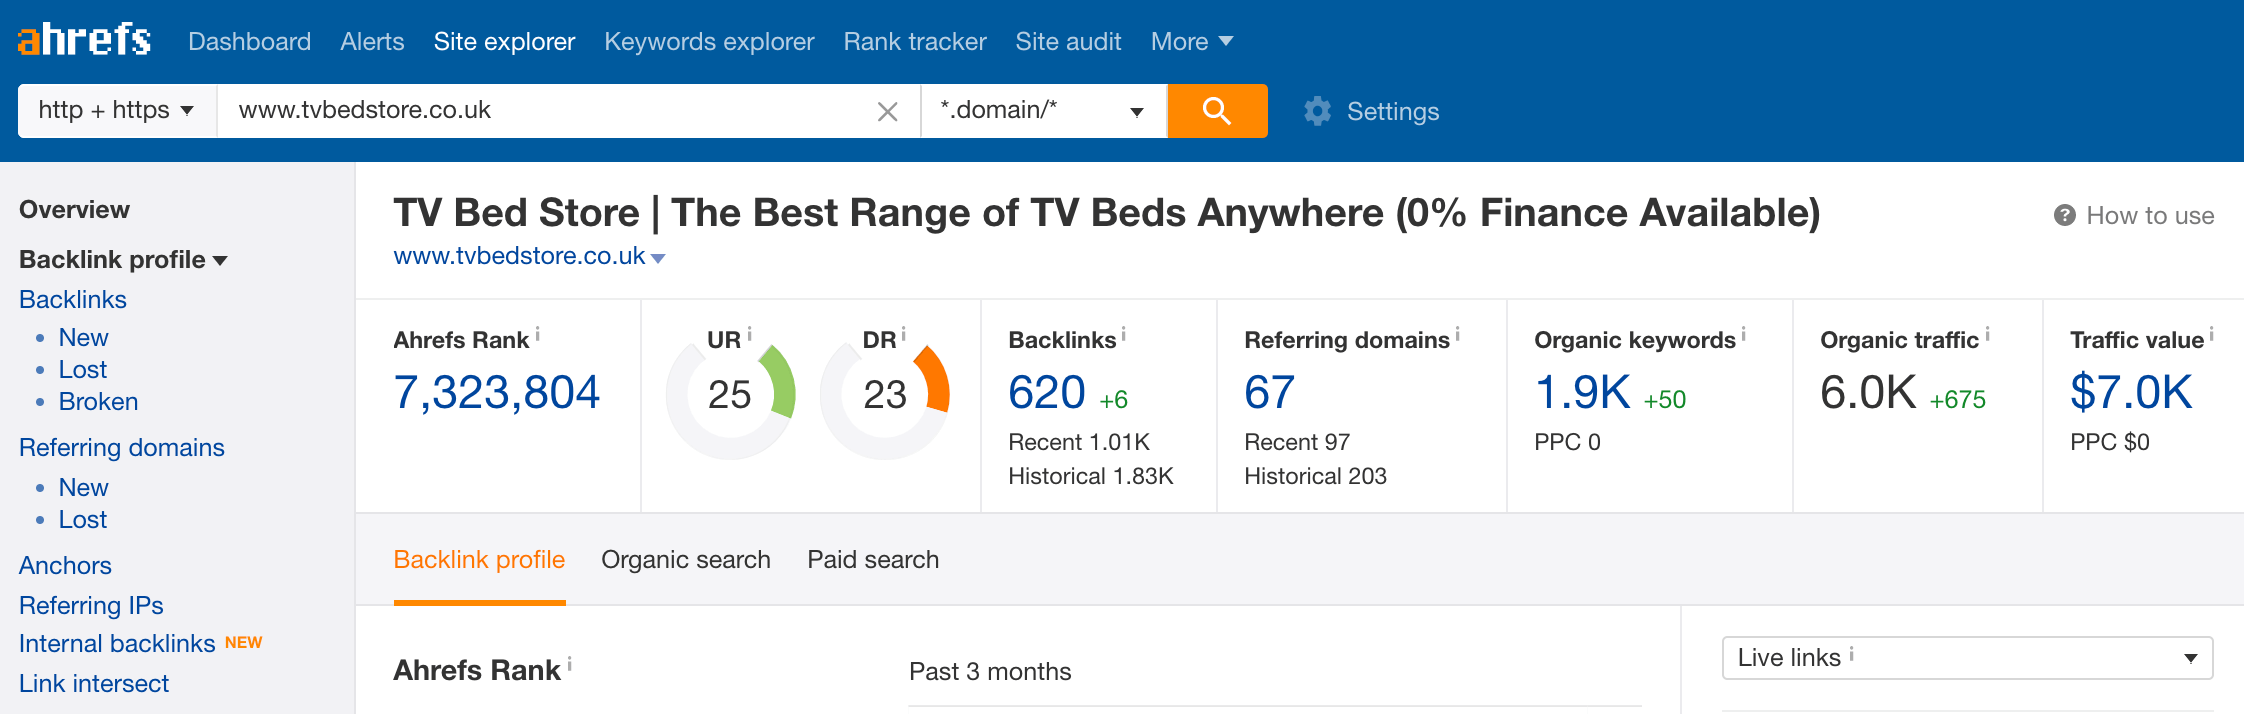Click the Organic traffic value 6.0K
The height and width of the screenshot is (714, 2244).
point(1868,392)
